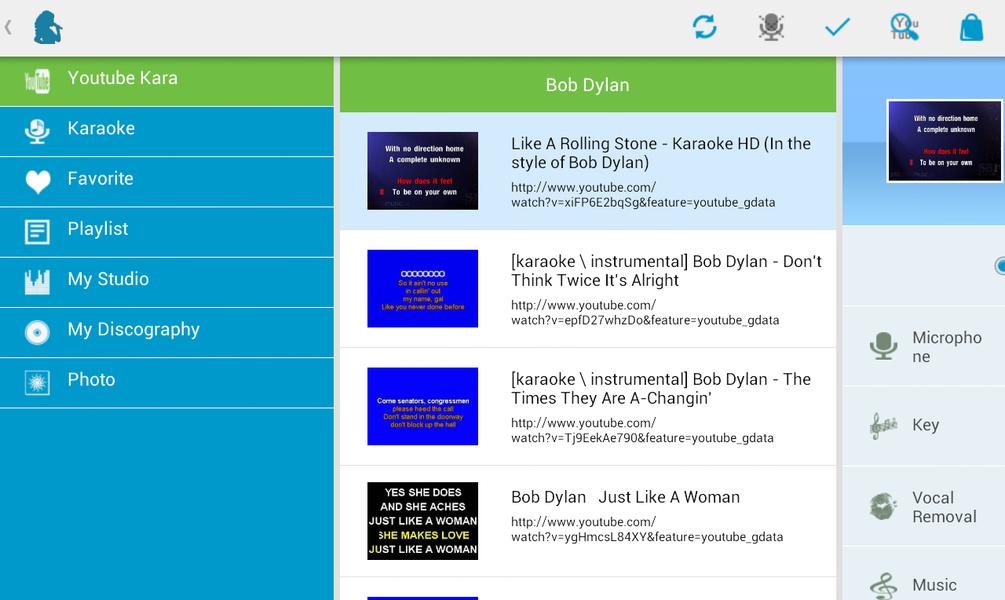Image resolution: width=1005 pixels, height=600 pixels.
Task: Open Don't Think Twice It's Alright thumbnail
Action: point(422,288)
